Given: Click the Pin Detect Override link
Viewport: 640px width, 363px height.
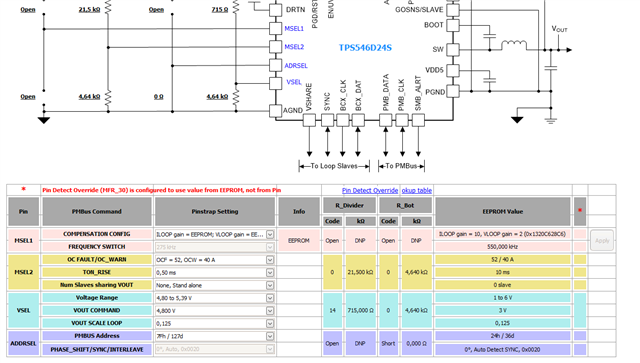Looking at the screenshot, I should point(370,190).
